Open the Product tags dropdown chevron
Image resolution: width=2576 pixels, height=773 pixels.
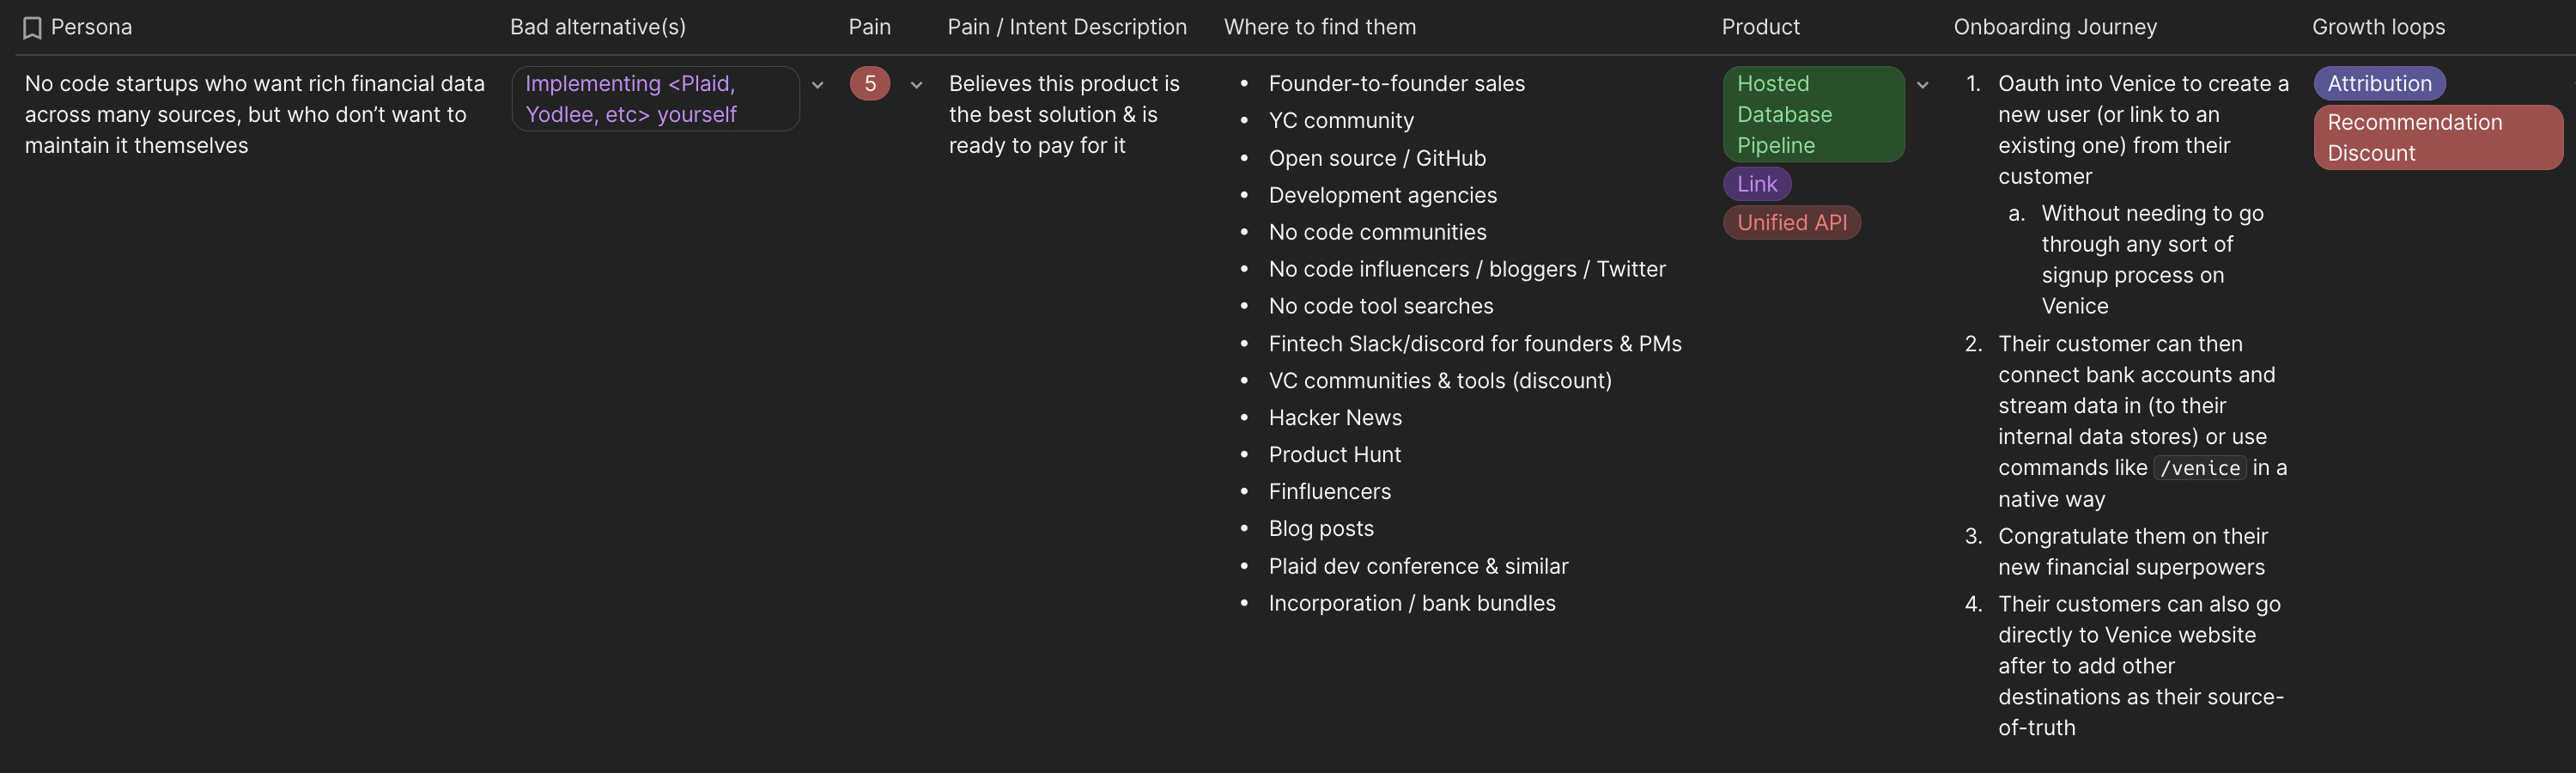1923,85
